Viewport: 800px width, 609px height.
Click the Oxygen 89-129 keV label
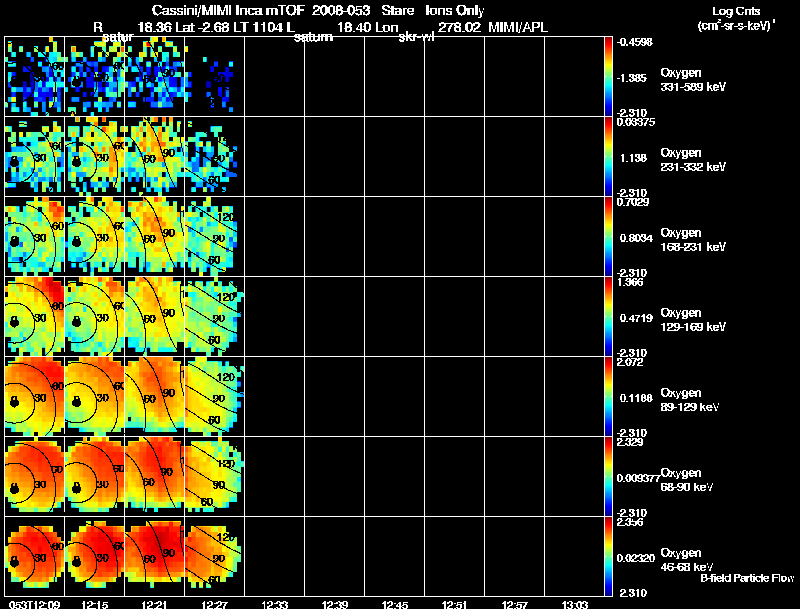690,400
